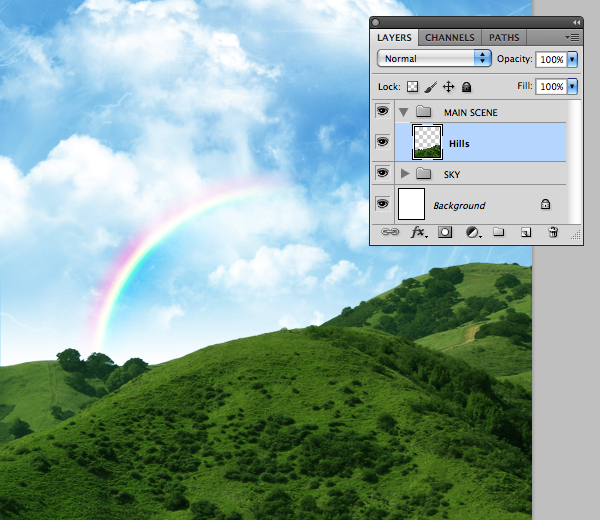This screenshot has width=600, height=520.
Task: Open the Fill slider dropdown arrow
Action: tap(572, 86)
